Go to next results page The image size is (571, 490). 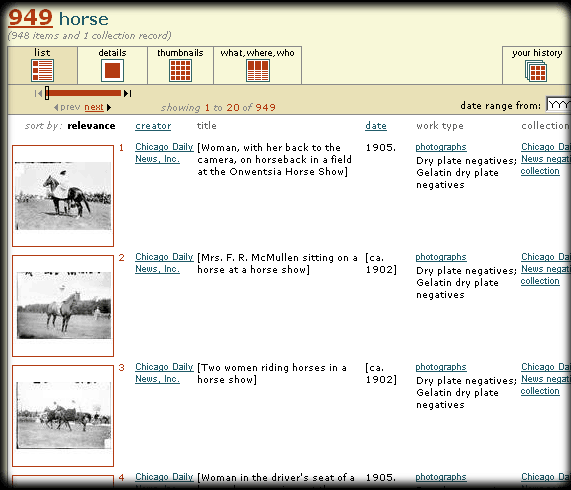(94, 107)
